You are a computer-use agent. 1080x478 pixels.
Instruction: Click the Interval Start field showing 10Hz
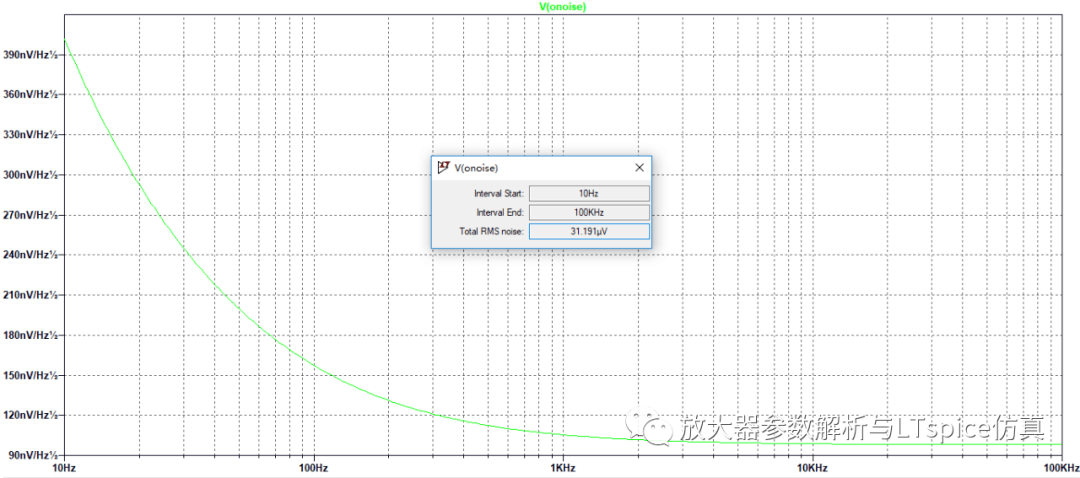(x=588, y=194)
